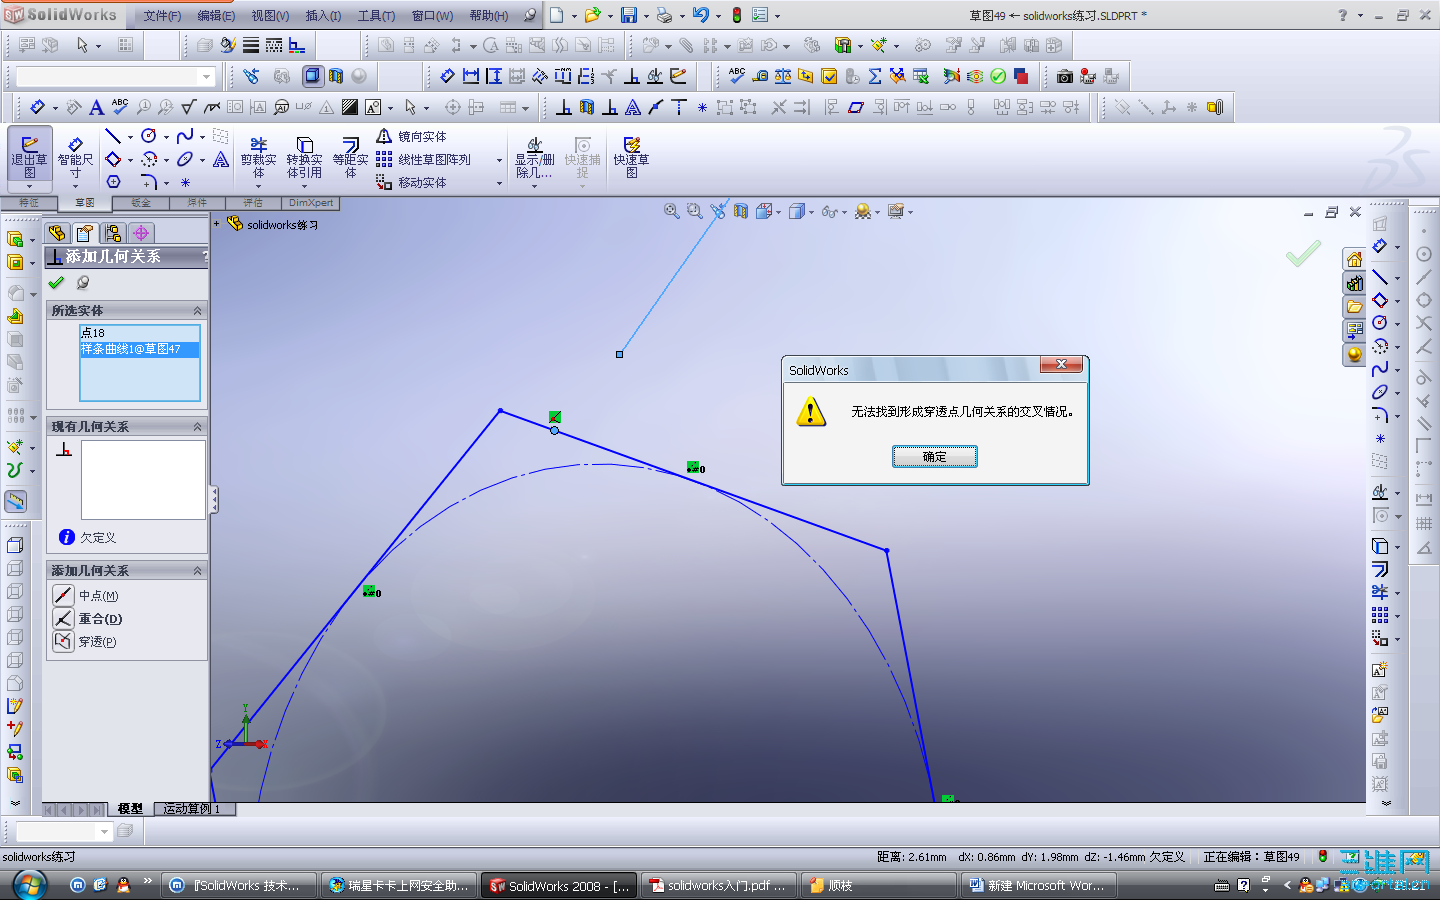Switch to the DimXpert ribbon tab

(x=311, y=203)
